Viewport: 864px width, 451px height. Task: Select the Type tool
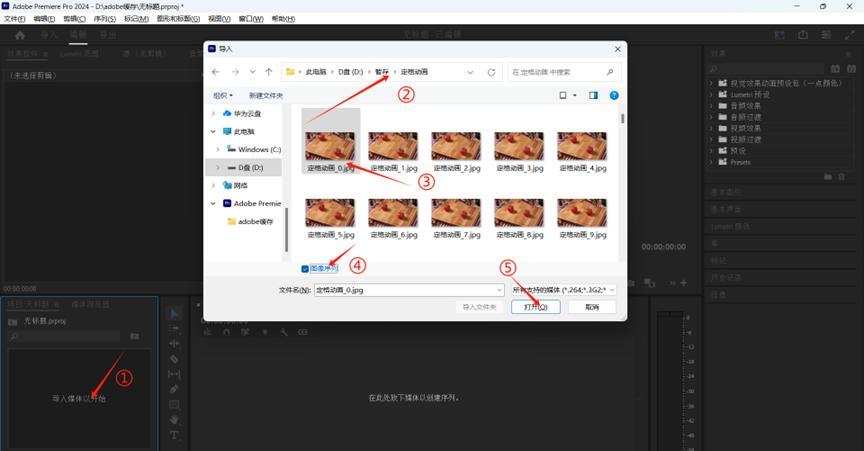point(174,435)
